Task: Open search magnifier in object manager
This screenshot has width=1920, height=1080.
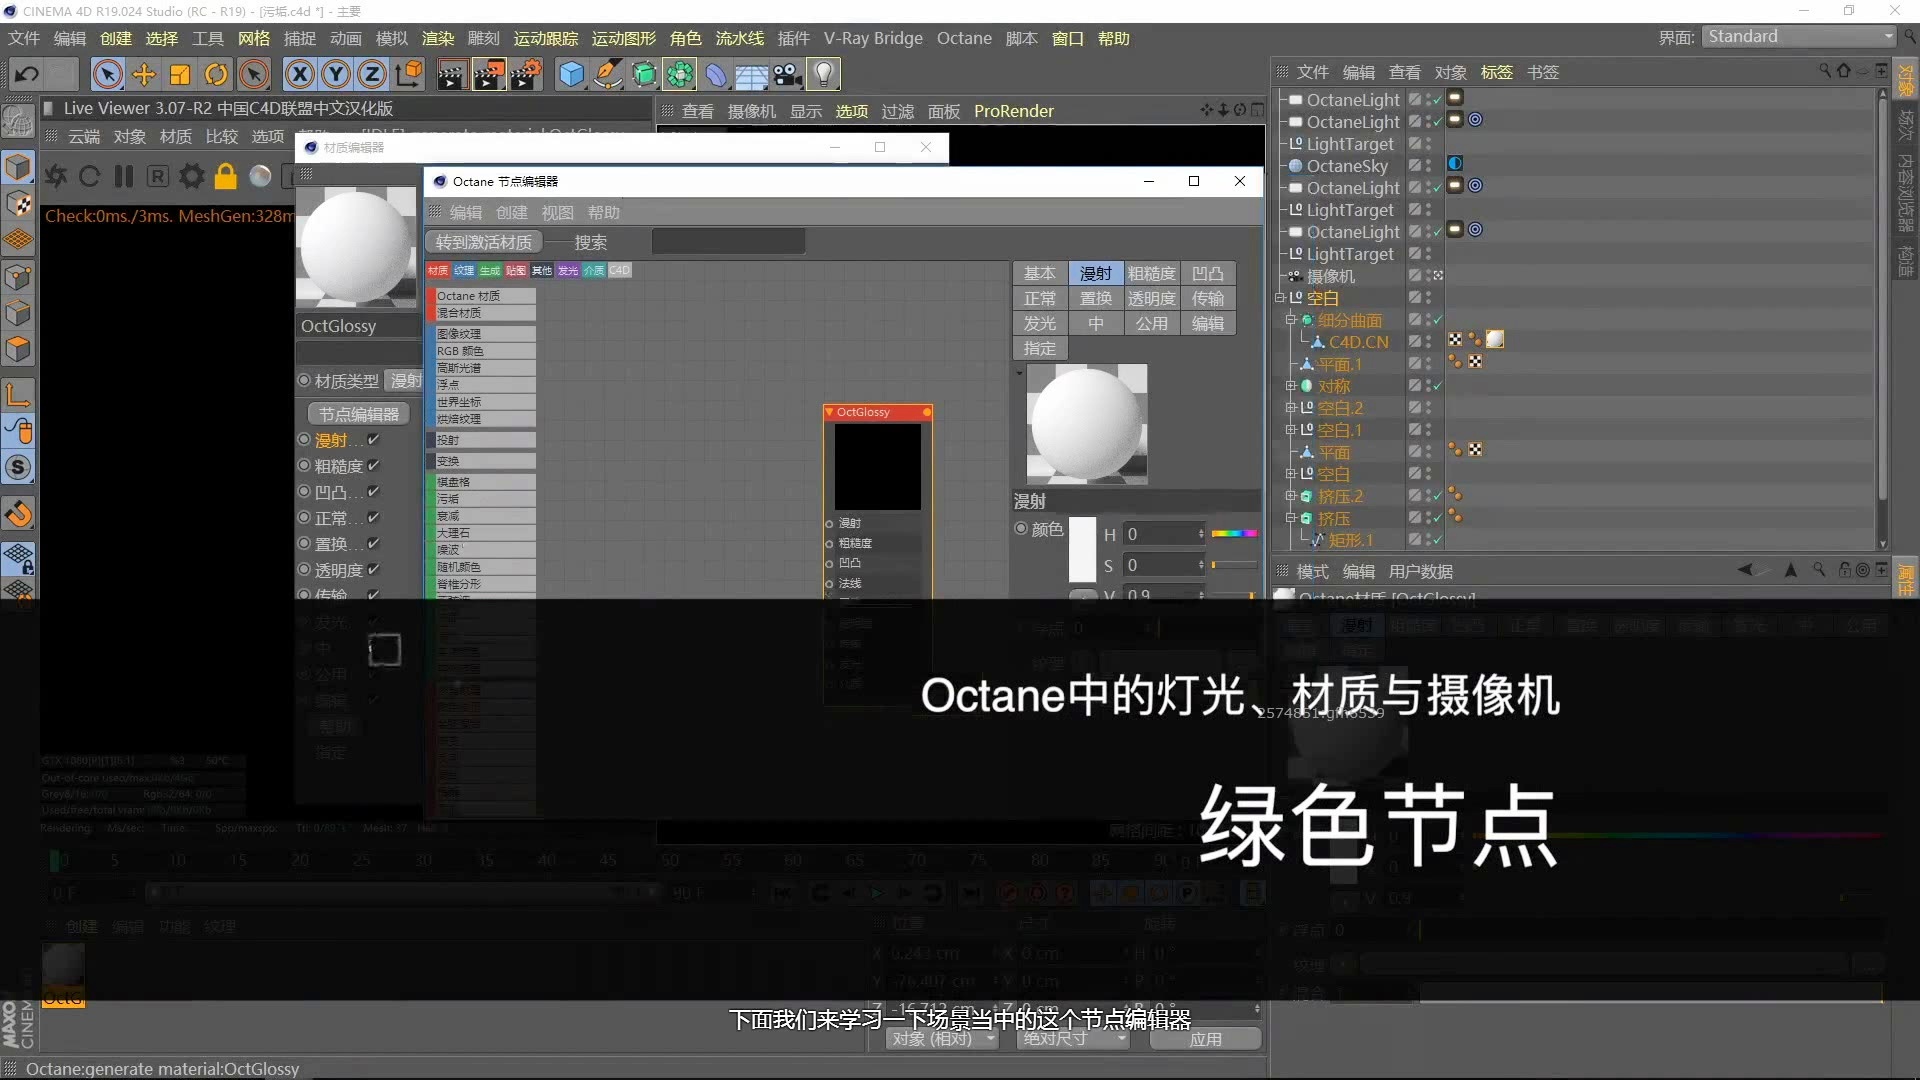Action: 1824,71
